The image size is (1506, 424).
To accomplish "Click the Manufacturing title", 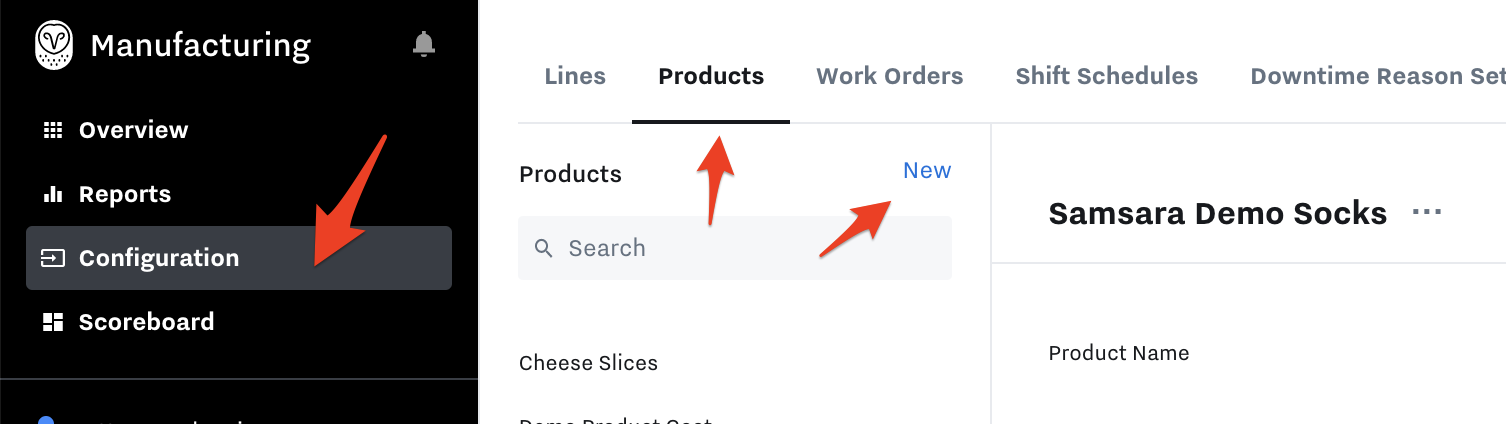I will pyautogui.click(x=201, y=46).
